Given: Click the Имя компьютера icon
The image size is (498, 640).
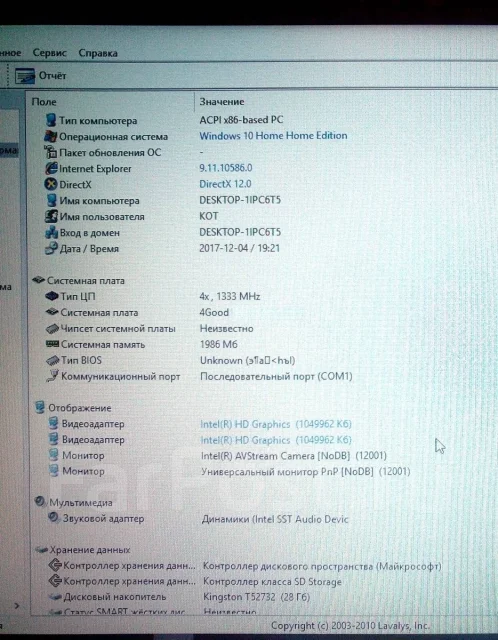Looking at the screenshot, I should [51, 200].
